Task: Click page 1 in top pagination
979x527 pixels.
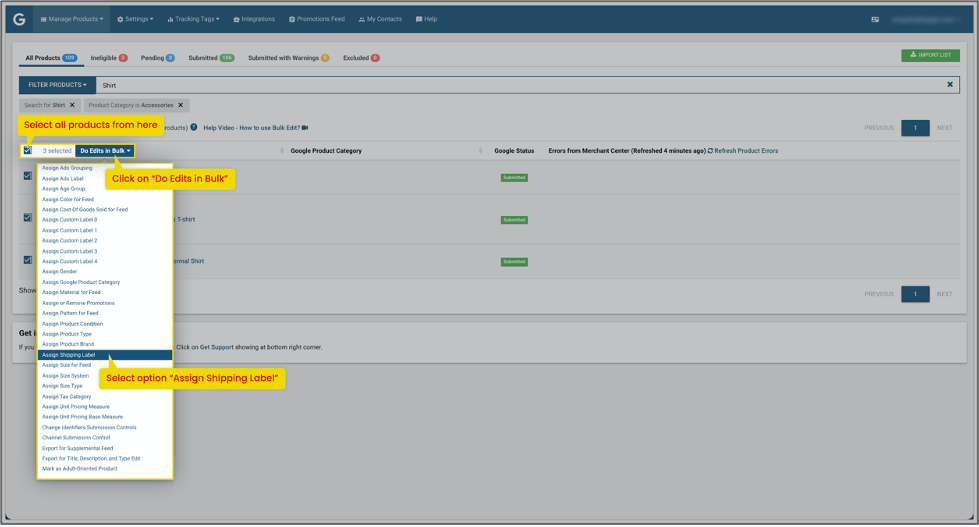Action: [915, 128]
